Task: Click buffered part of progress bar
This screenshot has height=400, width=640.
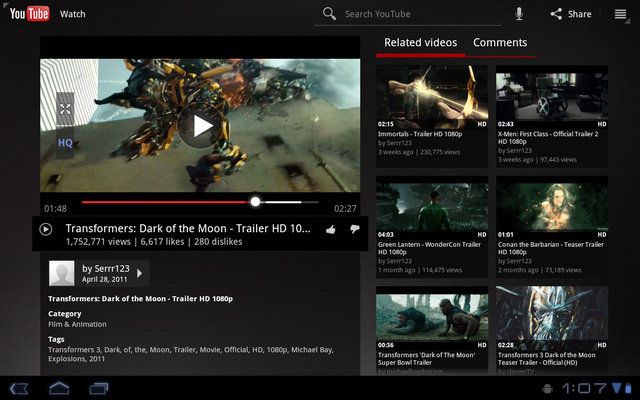Action: [282, 202]
